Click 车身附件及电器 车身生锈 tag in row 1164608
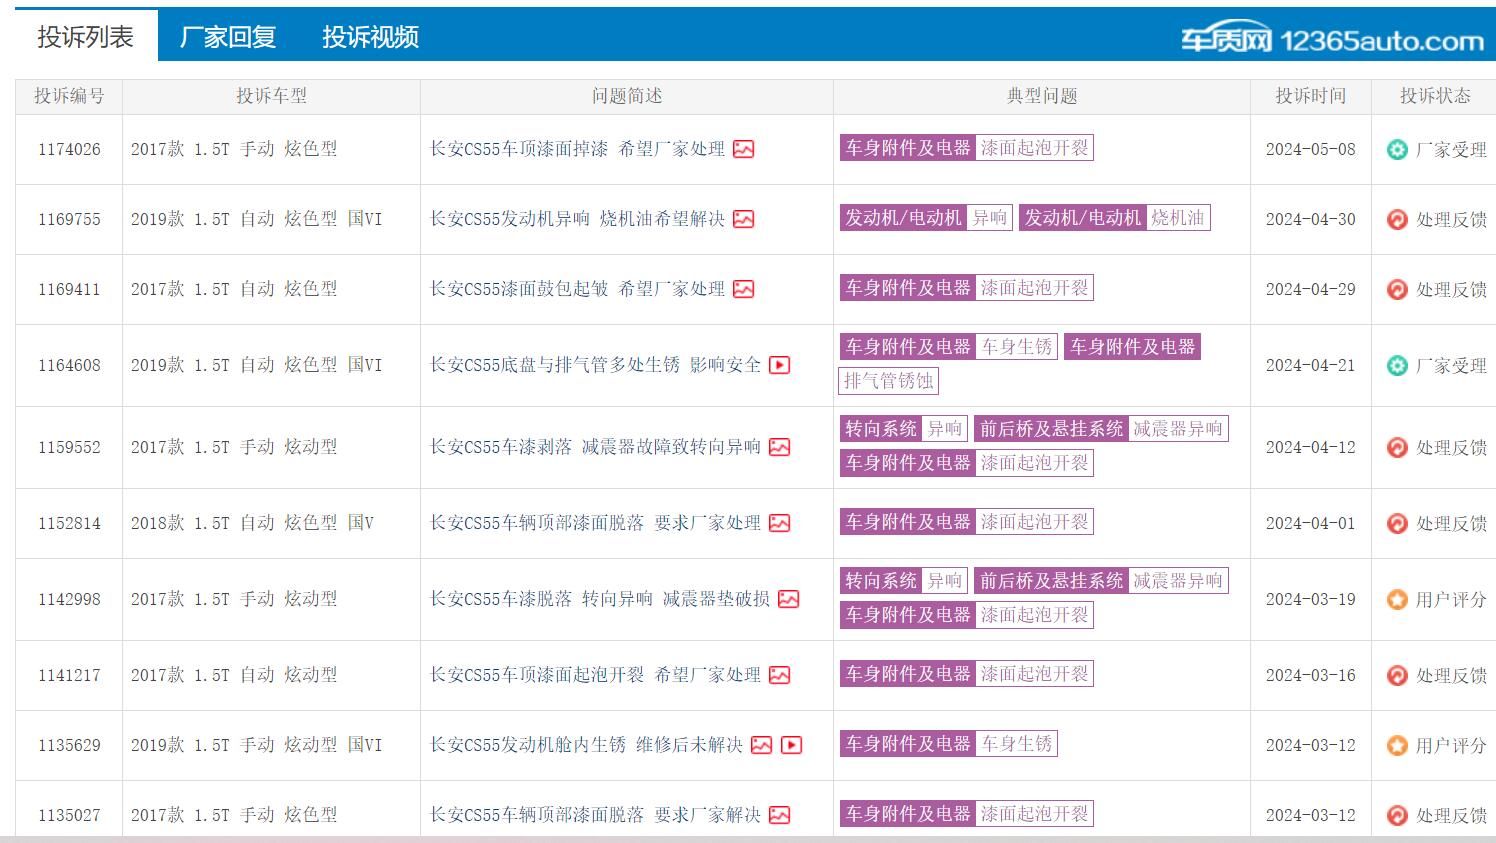This screenshot has height=843, width=1496. 949,347
